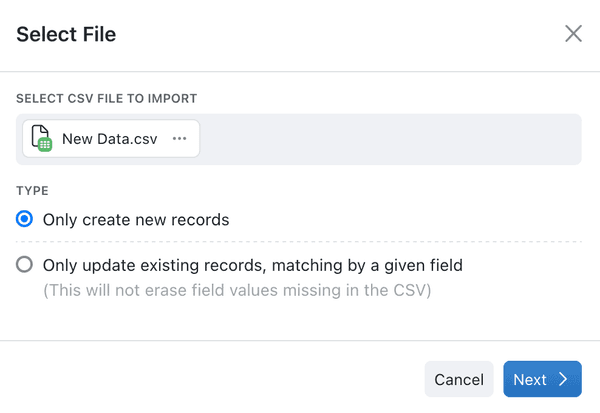Click the dashed divider between type options
Screen dimensions: 600x413
298,242
